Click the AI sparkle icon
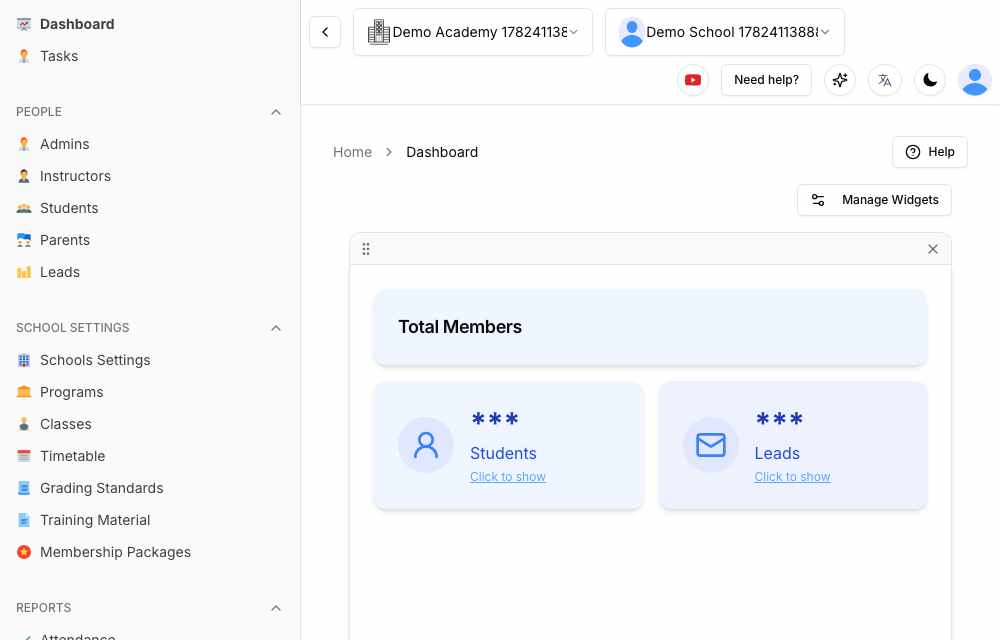Image resolution: width=1000 pixels, height=640 pixels. point(840,80)
